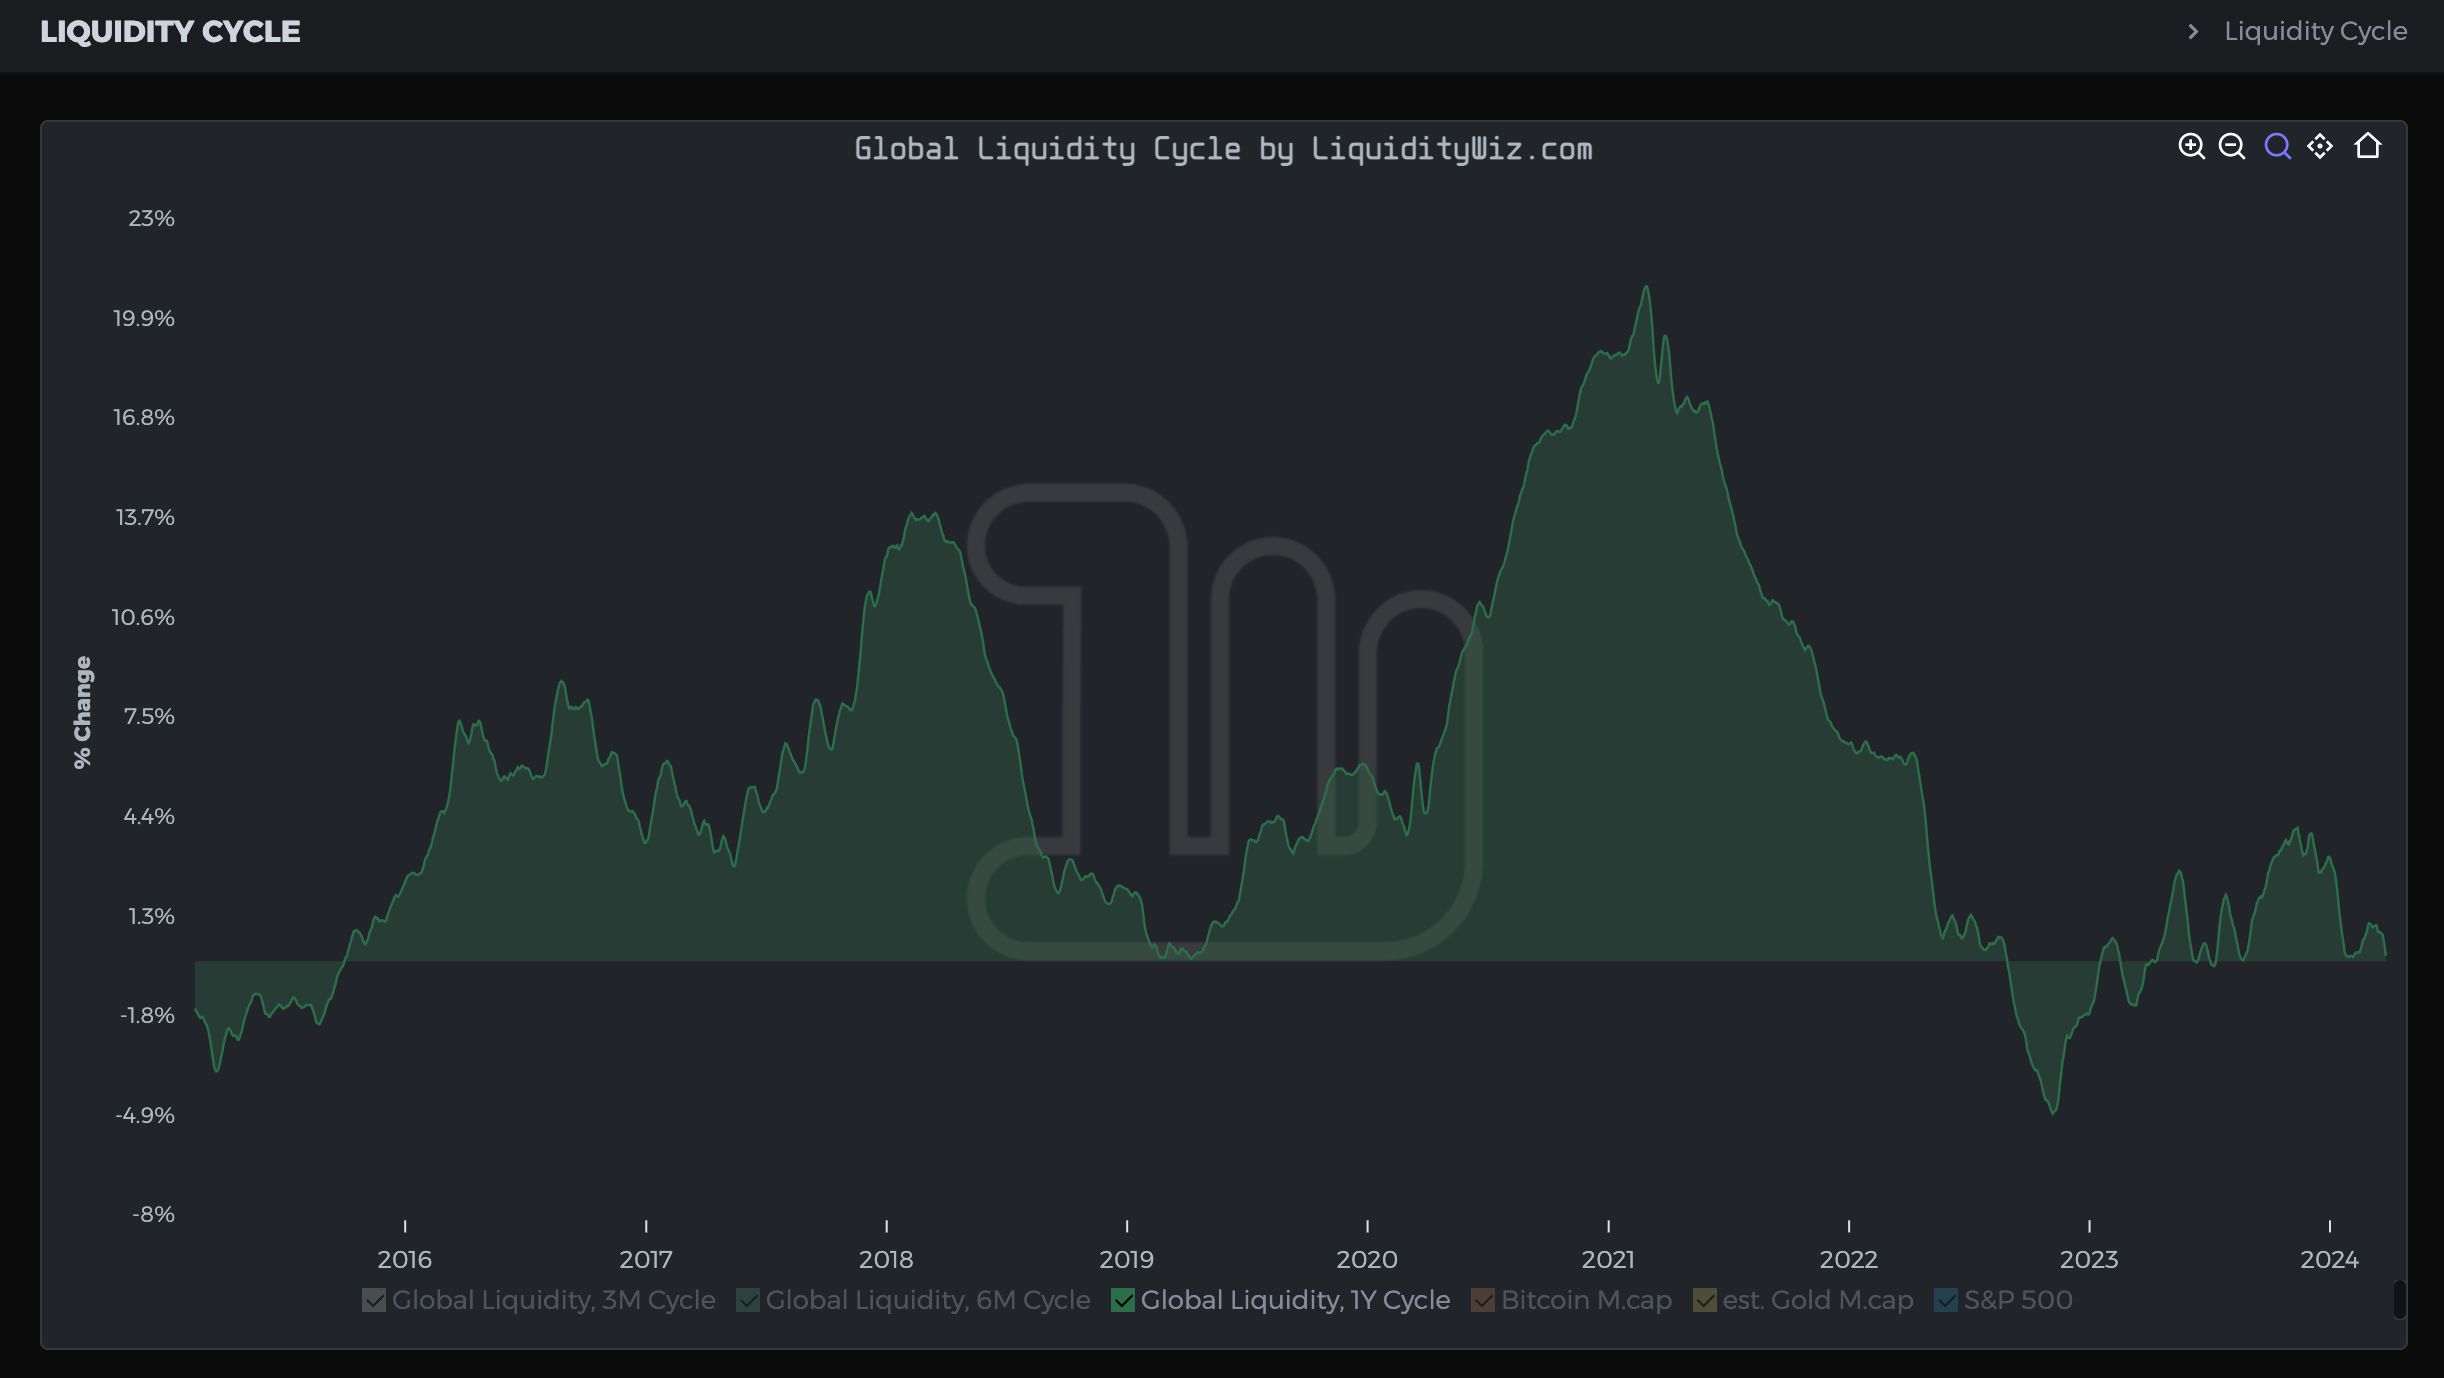Click the 13.7% y-axis label
Screen dimensions: 2444x1378
click(145, 517)
